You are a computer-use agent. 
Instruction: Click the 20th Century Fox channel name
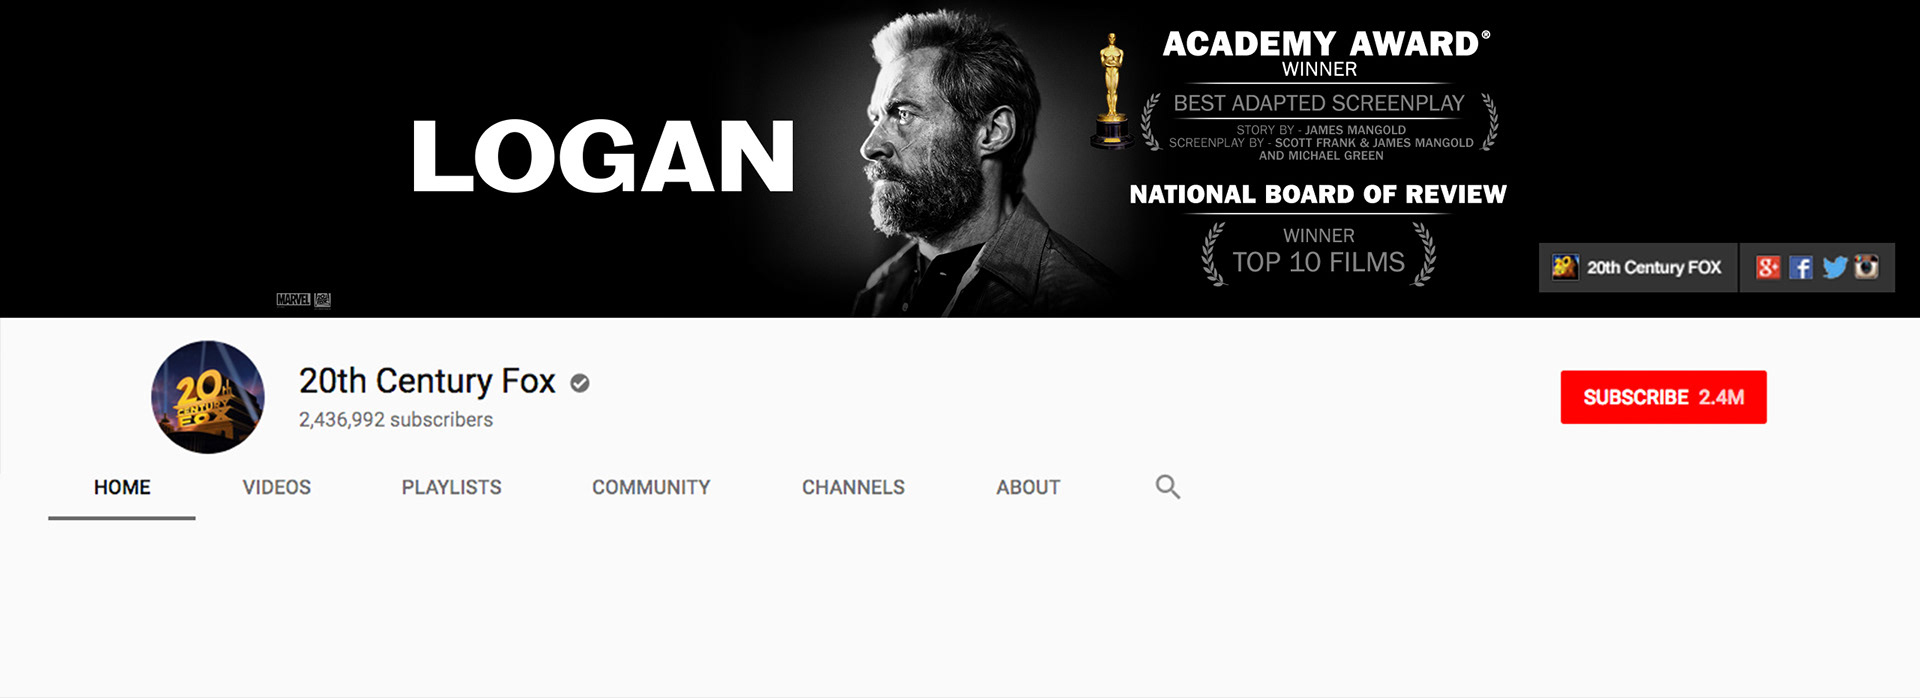click(427, 381)
